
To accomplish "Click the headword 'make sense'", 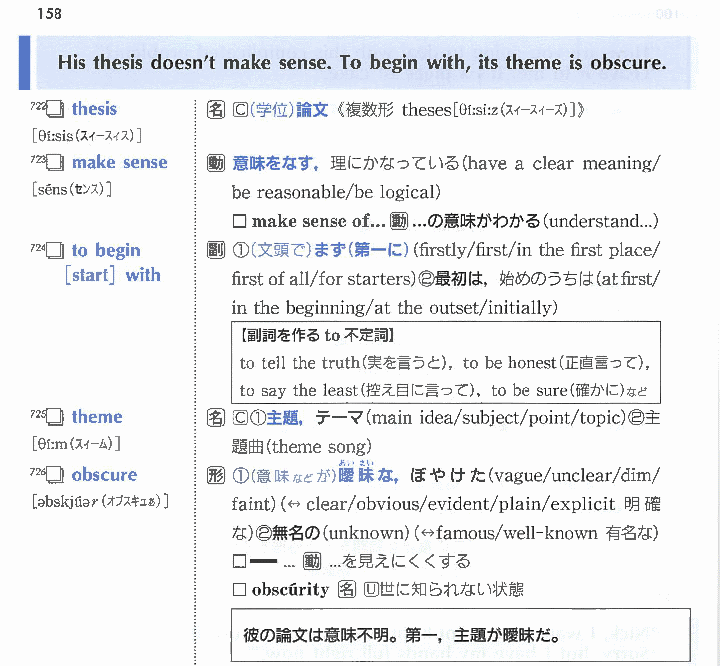I will click(119, 162).
